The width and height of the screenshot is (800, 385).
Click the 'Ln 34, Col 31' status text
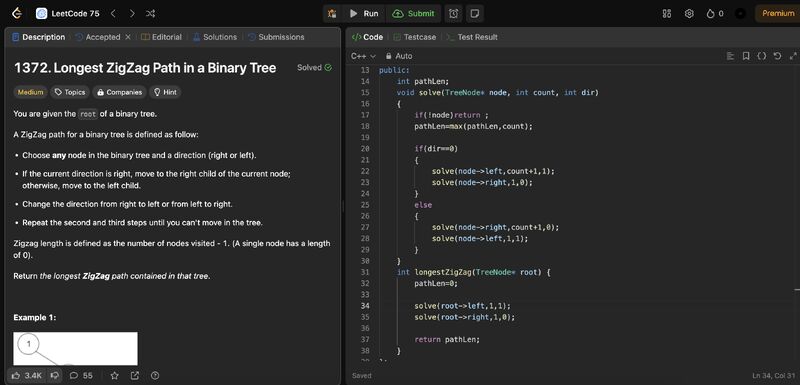coord(773,376)
